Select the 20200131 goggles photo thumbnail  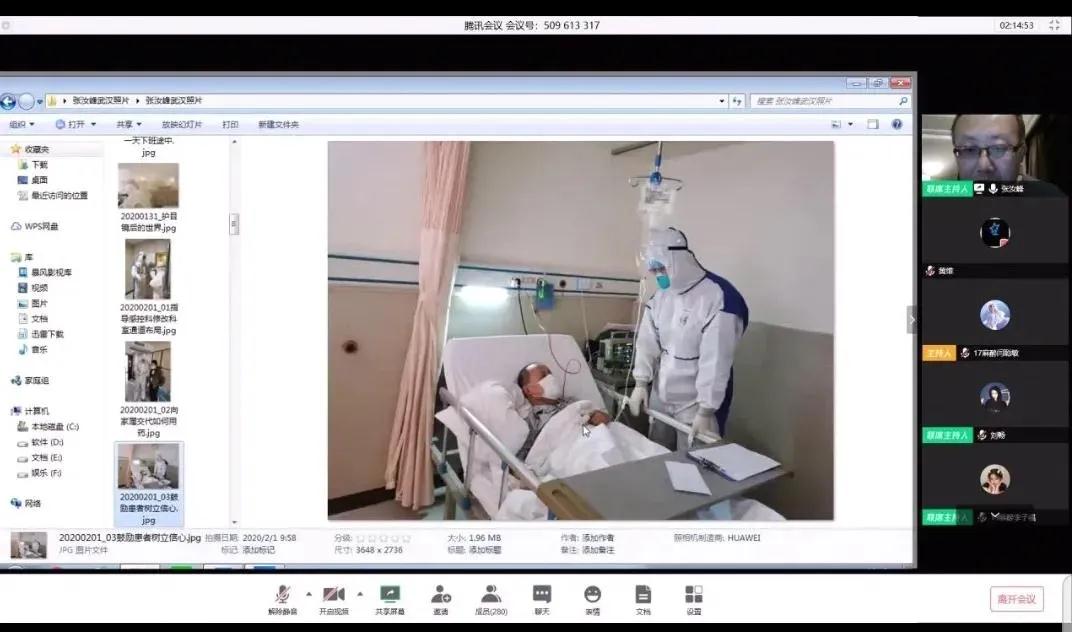click(x=148, y=186)
